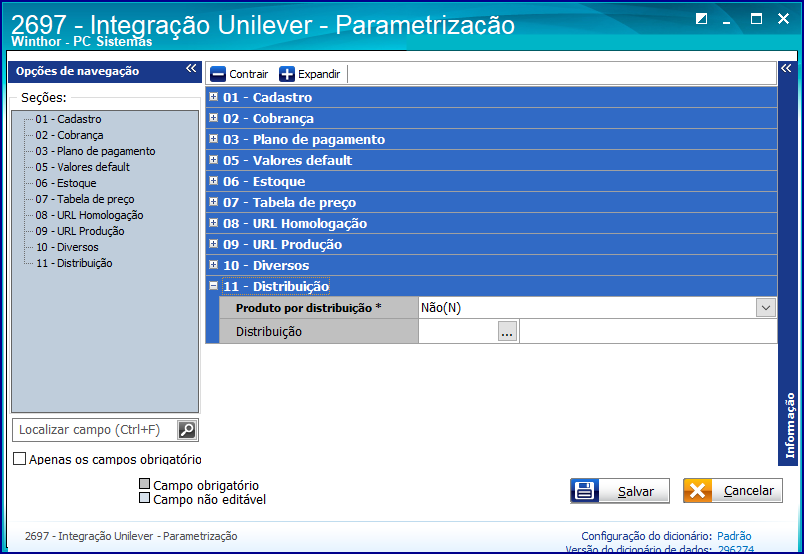The image size is (804, 554).
Task: Click the Opções de navegação panel title
Action: point(77,71)
